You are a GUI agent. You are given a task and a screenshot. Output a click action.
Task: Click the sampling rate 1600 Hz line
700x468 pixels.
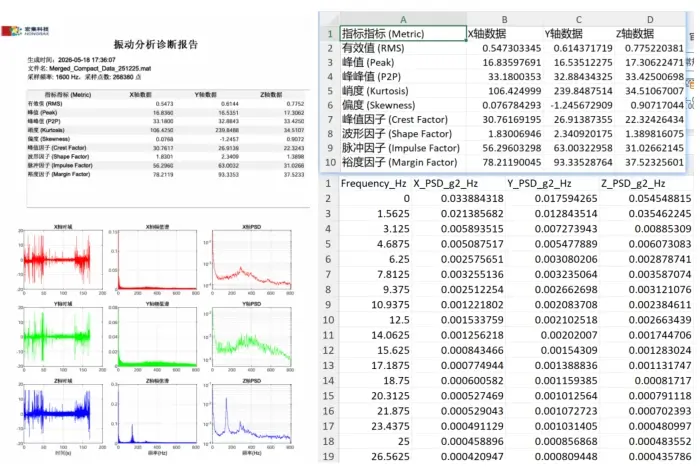coord(84,77)
